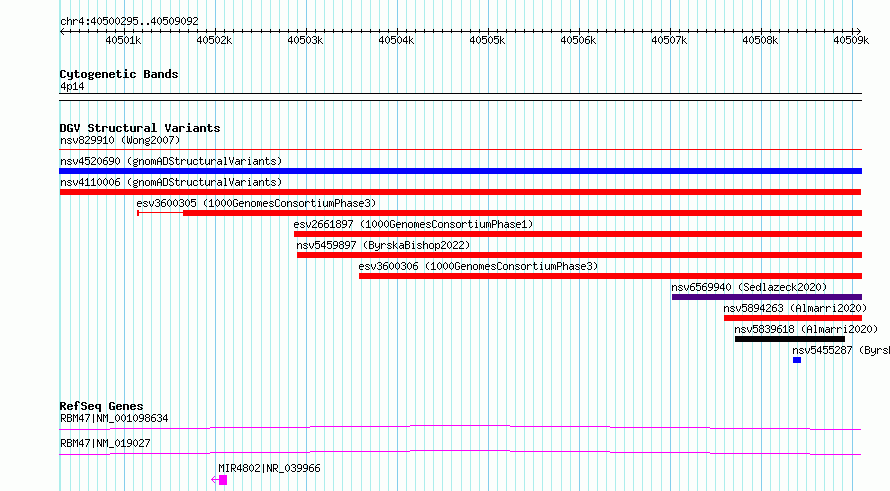Click the thin red nsv829910 line
The width and height of the screenshot is (890, 491).
460,150
